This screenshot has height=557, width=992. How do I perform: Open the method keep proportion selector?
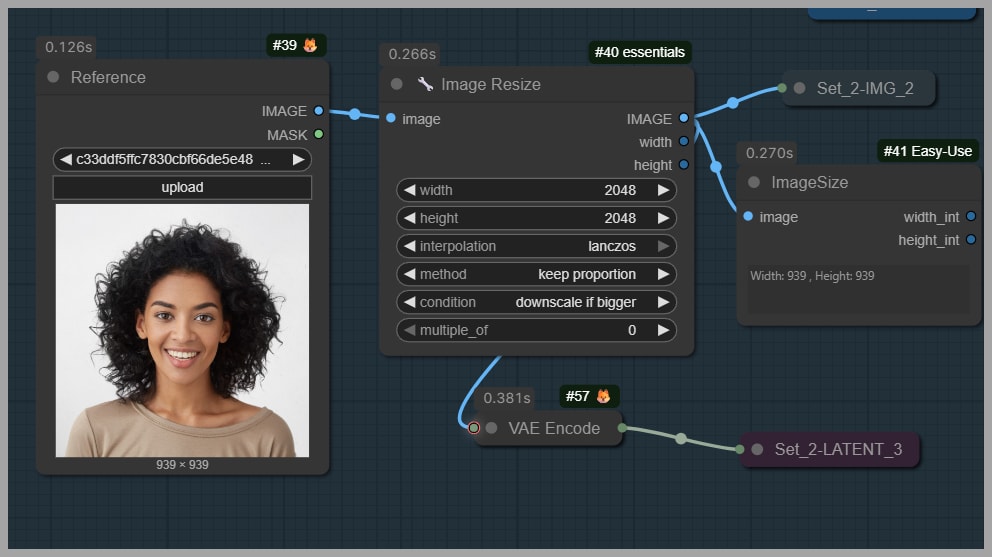click(x=536, y=274)
